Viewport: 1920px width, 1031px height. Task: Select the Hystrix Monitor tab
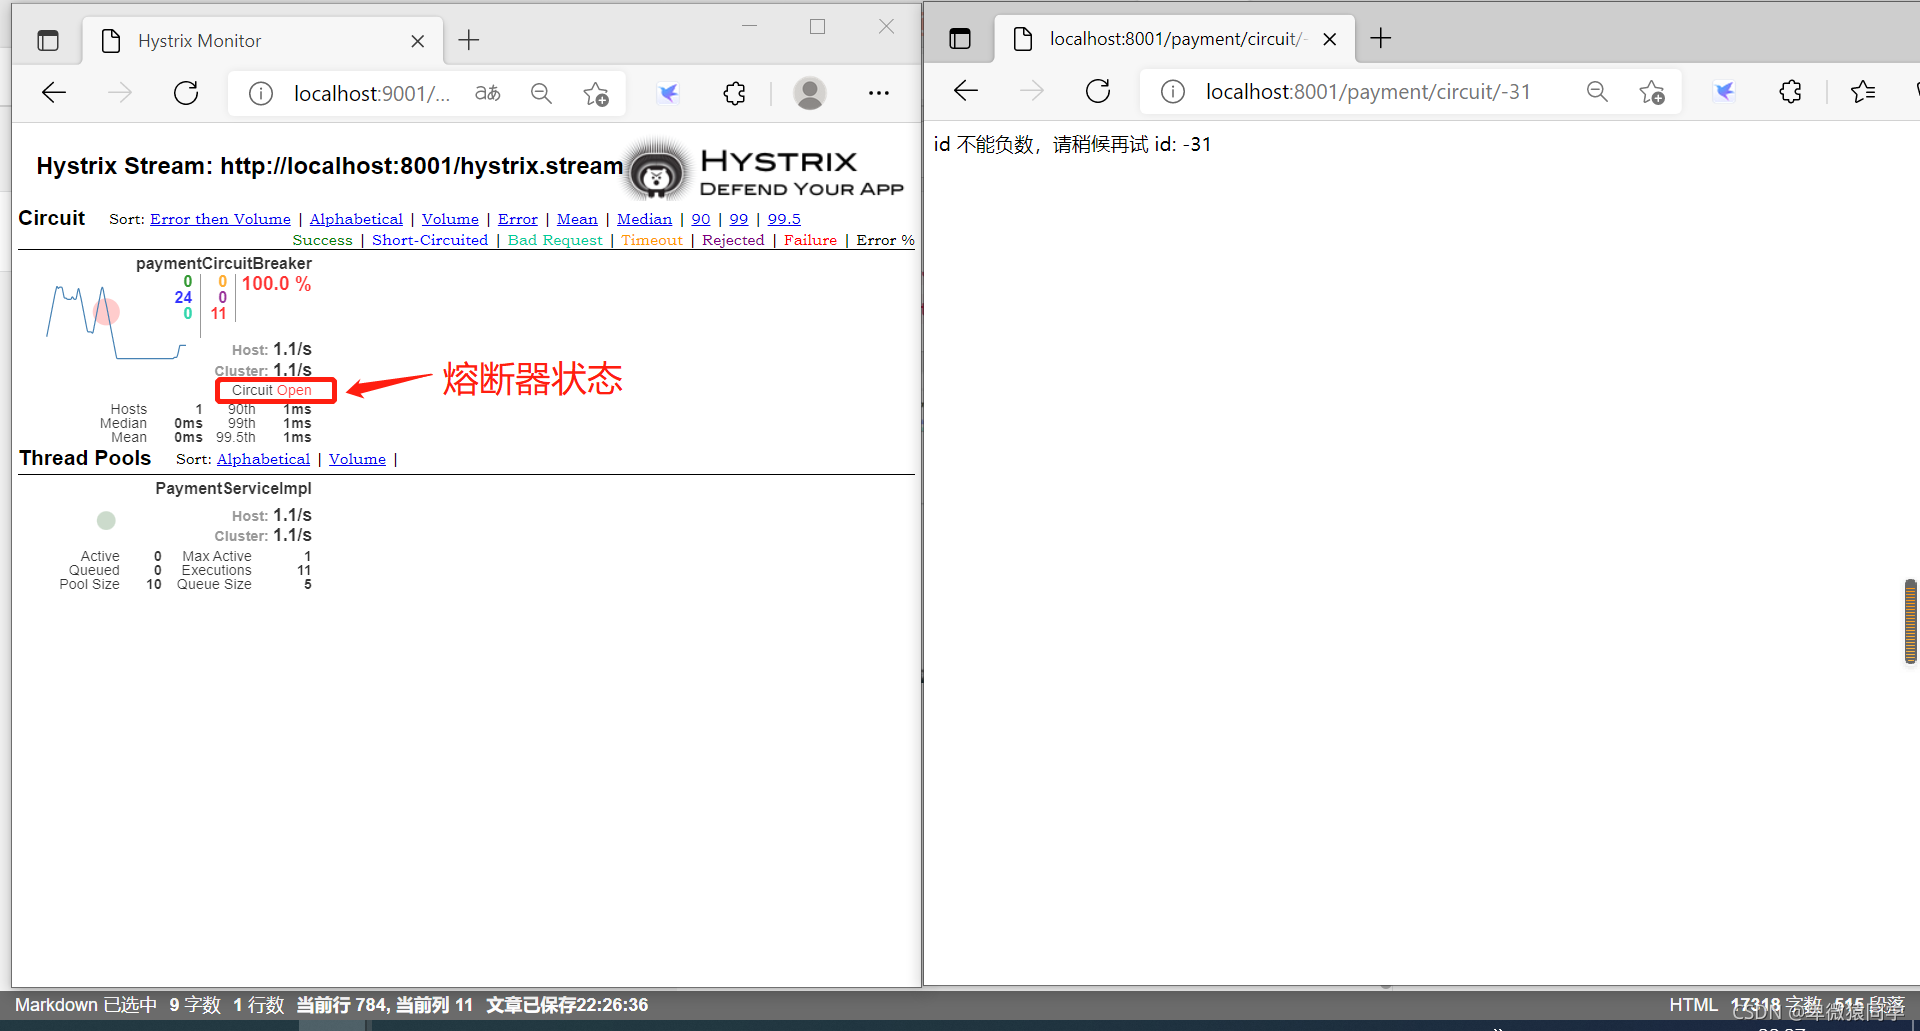tap(262, 41)
